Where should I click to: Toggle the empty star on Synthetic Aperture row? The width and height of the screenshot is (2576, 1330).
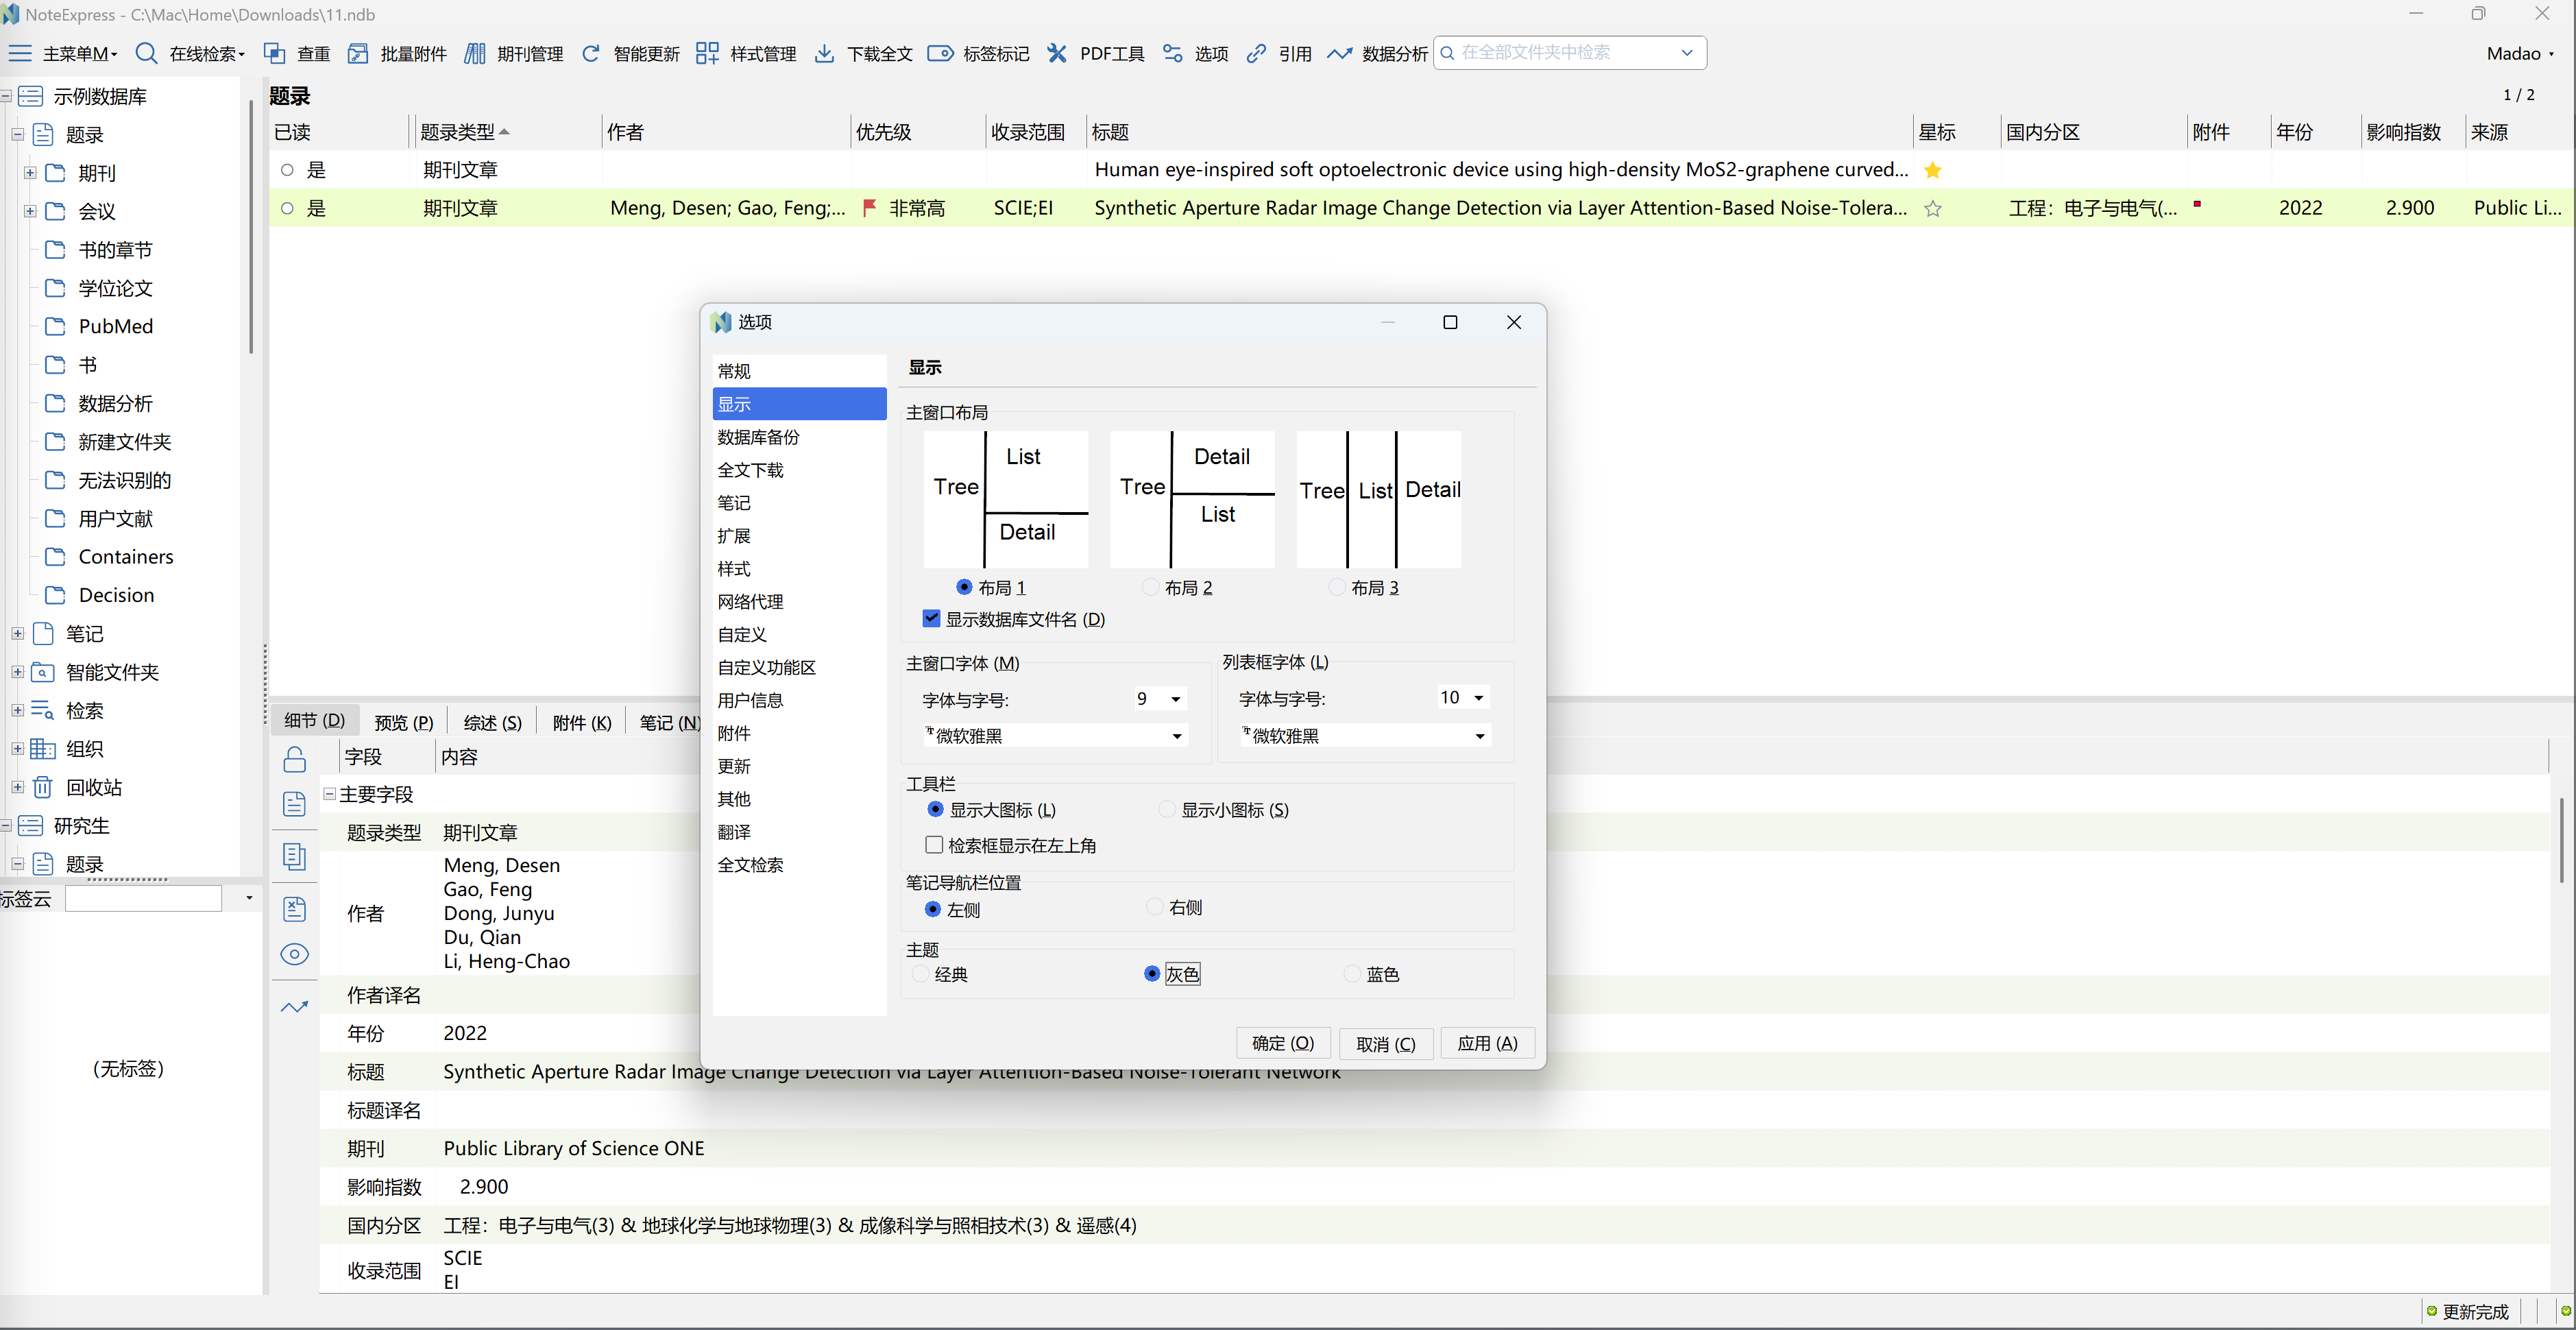pos(1932,208)
